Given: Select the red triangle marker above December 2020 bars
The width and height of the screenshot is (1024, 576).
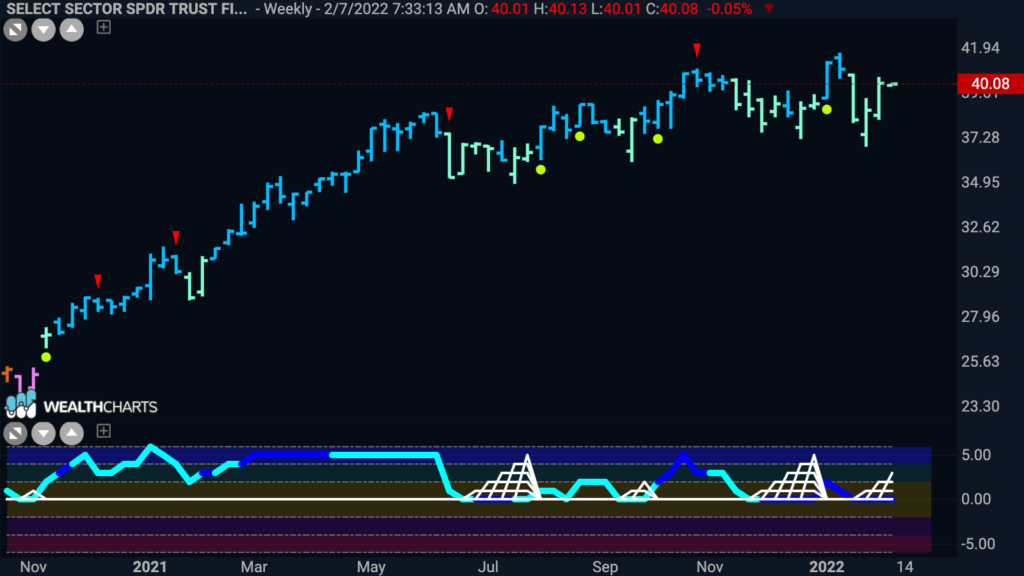Looking at the screenshot, I should (98, 281).
